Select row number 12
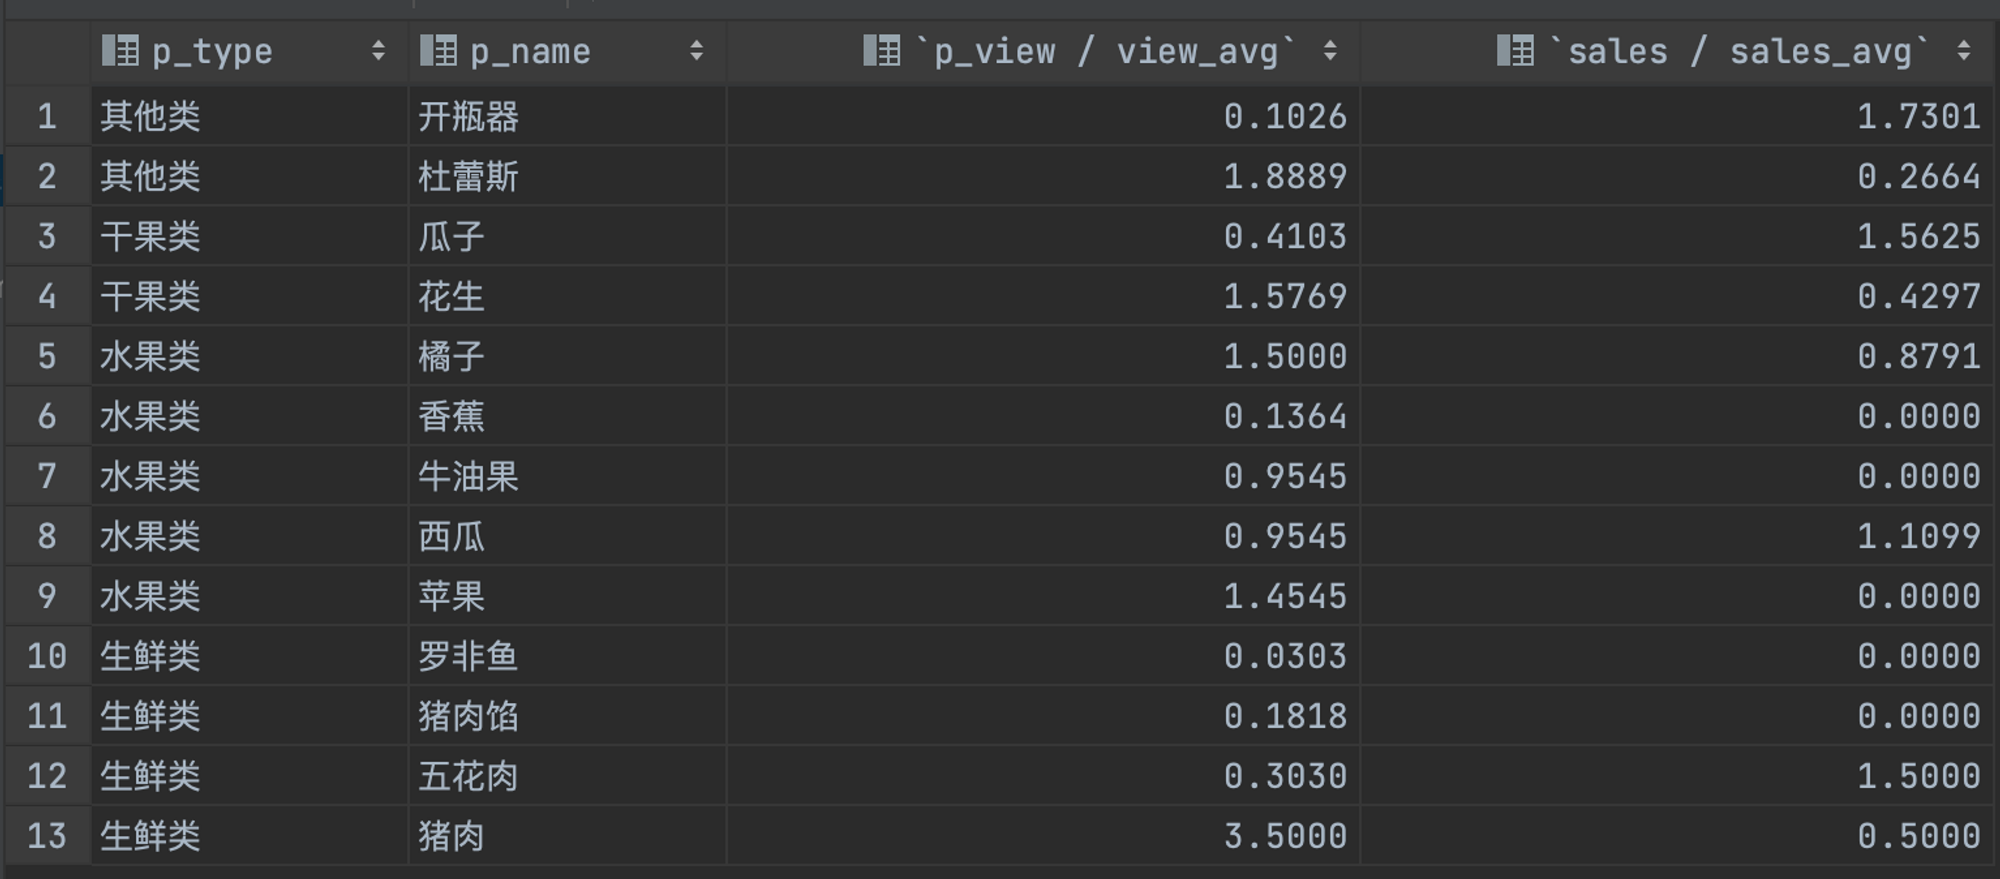Screen dimensions: 2000x879 (x=47, y=777)
